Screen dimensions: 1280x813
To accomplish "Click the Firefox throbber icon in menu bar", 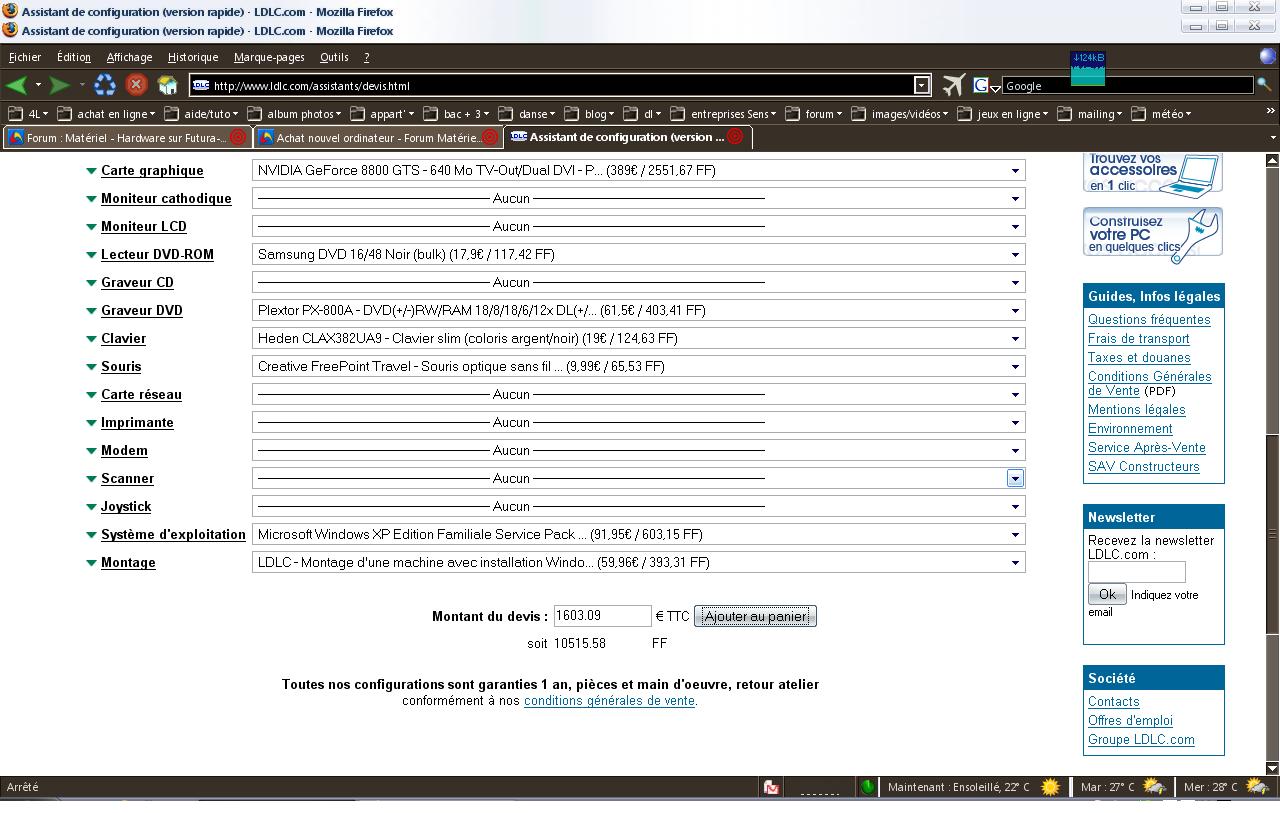I will tap(1268, 57).
